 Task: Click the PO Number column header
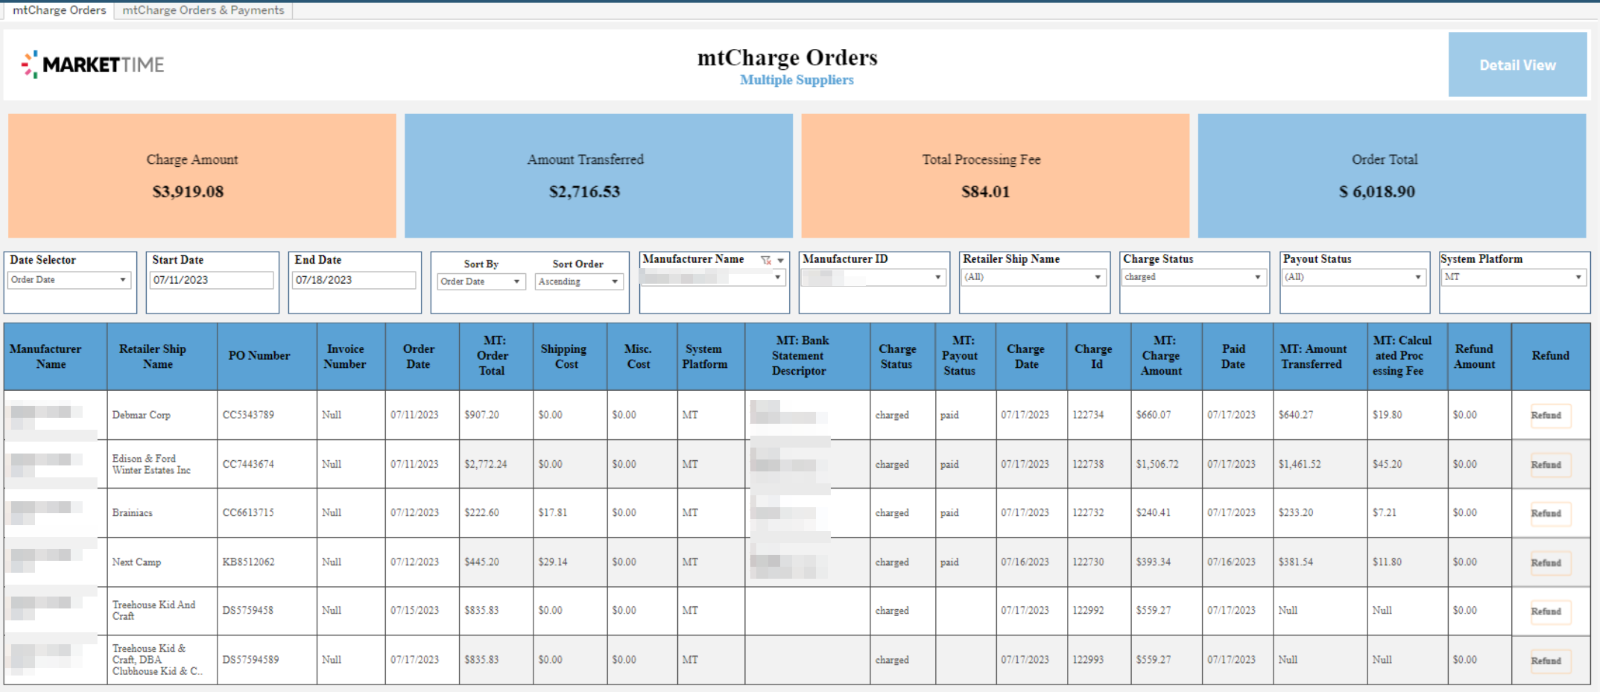point(267,356)
